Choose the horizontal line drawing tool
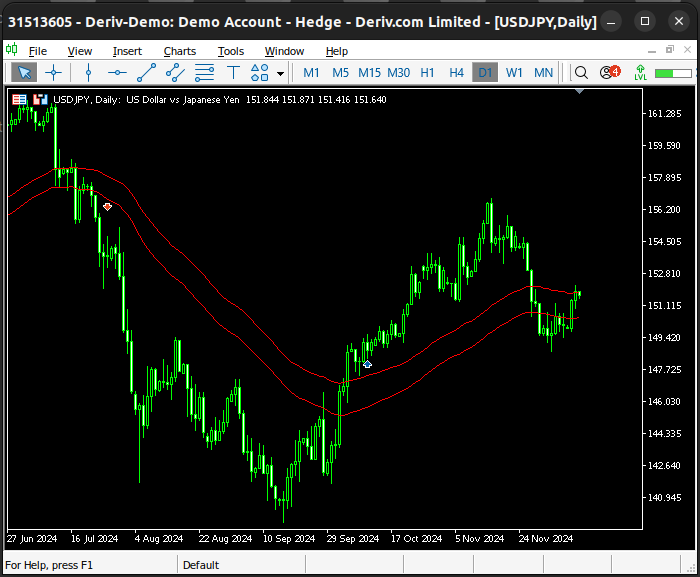Viewport: 700px width, 577px height. (117, 72)
